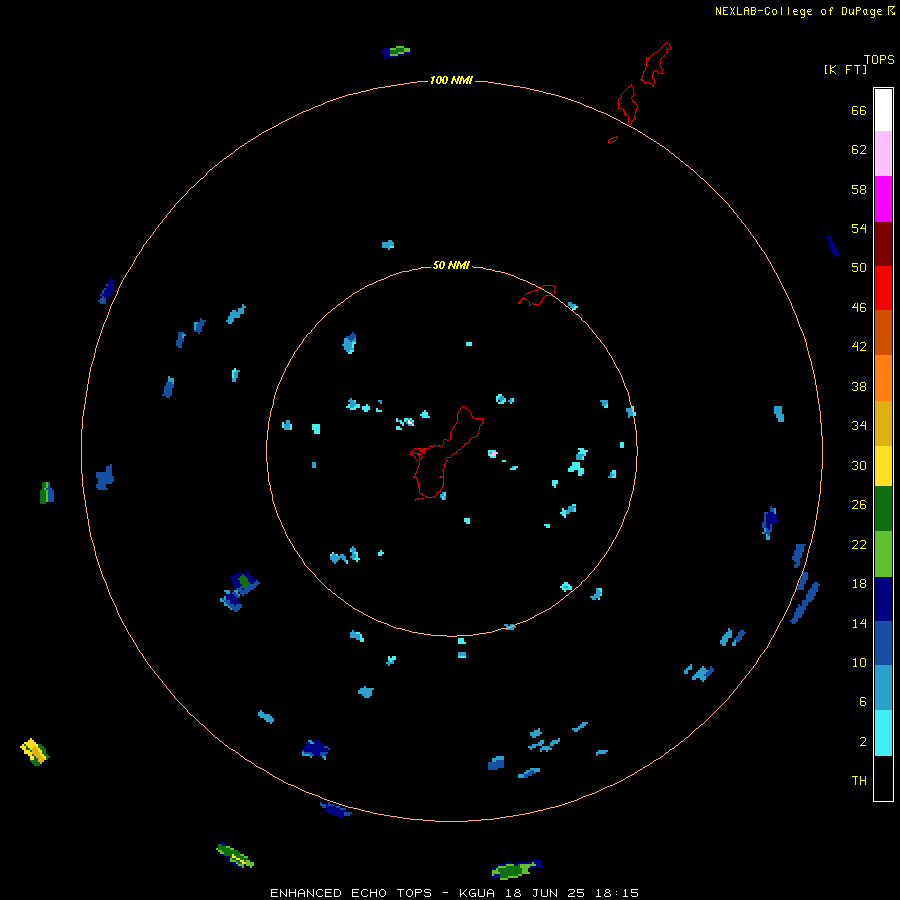This screenshot has width=900, height=900.
Task: Click the NEXLAB-College of DuPage credit text
Action: 798,11
